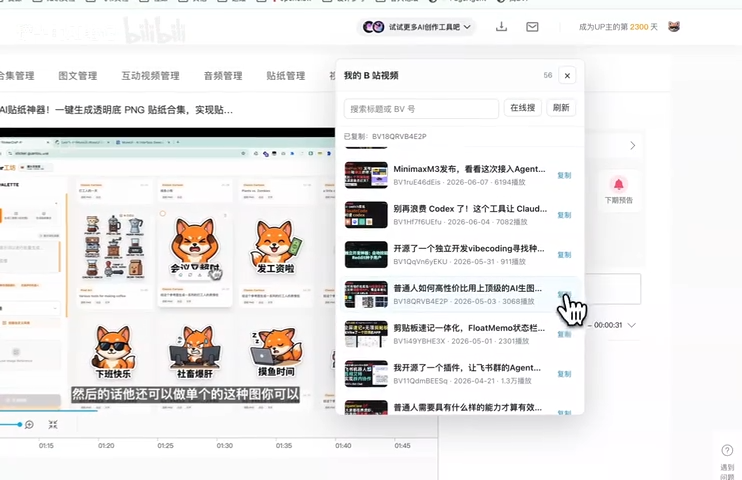Expand the 00:00:31 duration dropdown

point(631,325)
